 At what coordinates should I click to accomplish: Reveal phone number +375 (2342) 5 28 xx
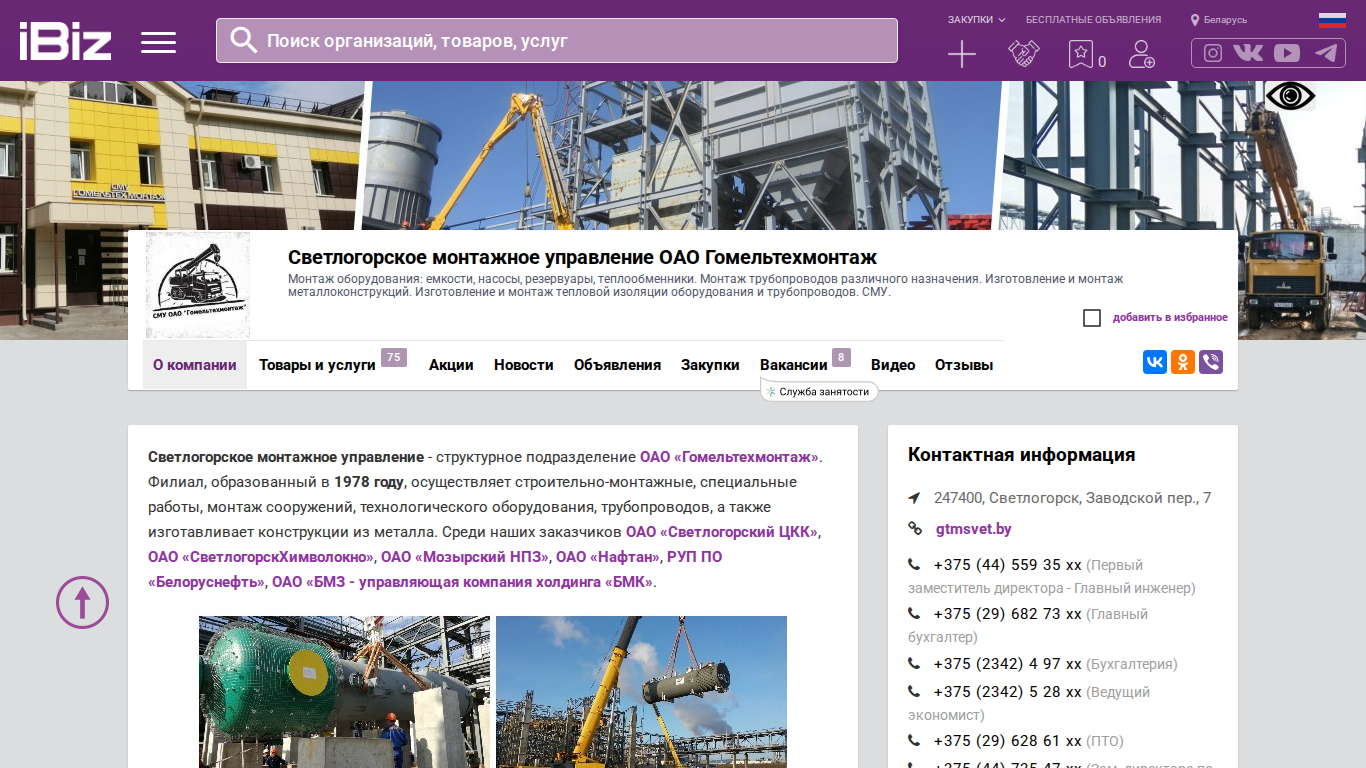pos(1008,692)
